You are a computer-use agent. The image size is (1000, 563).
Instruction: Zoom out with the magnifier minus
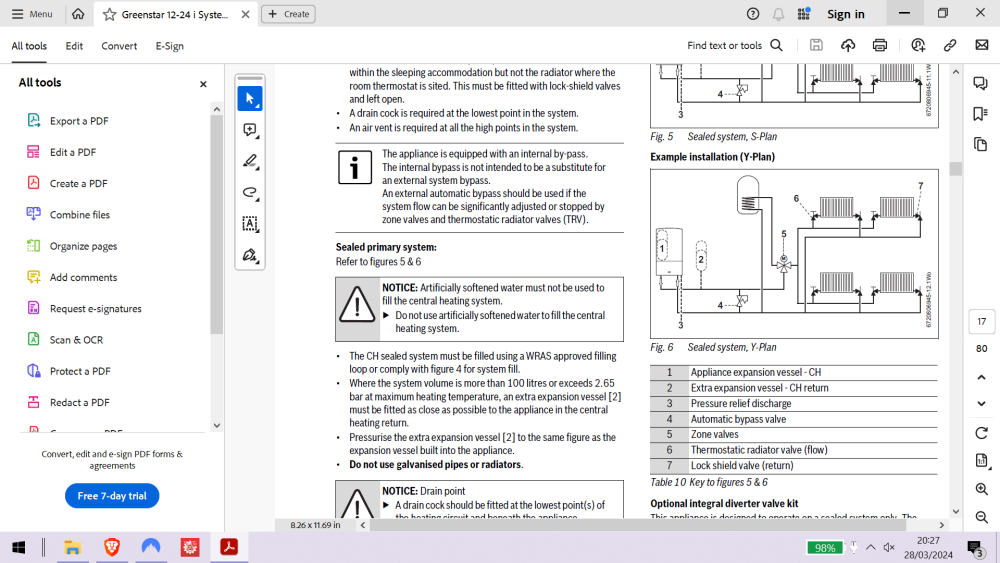[x=981, y=517]
